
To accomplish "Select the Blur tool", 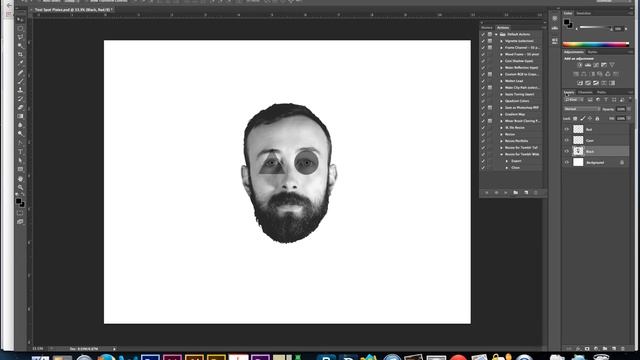I will 20,125.
